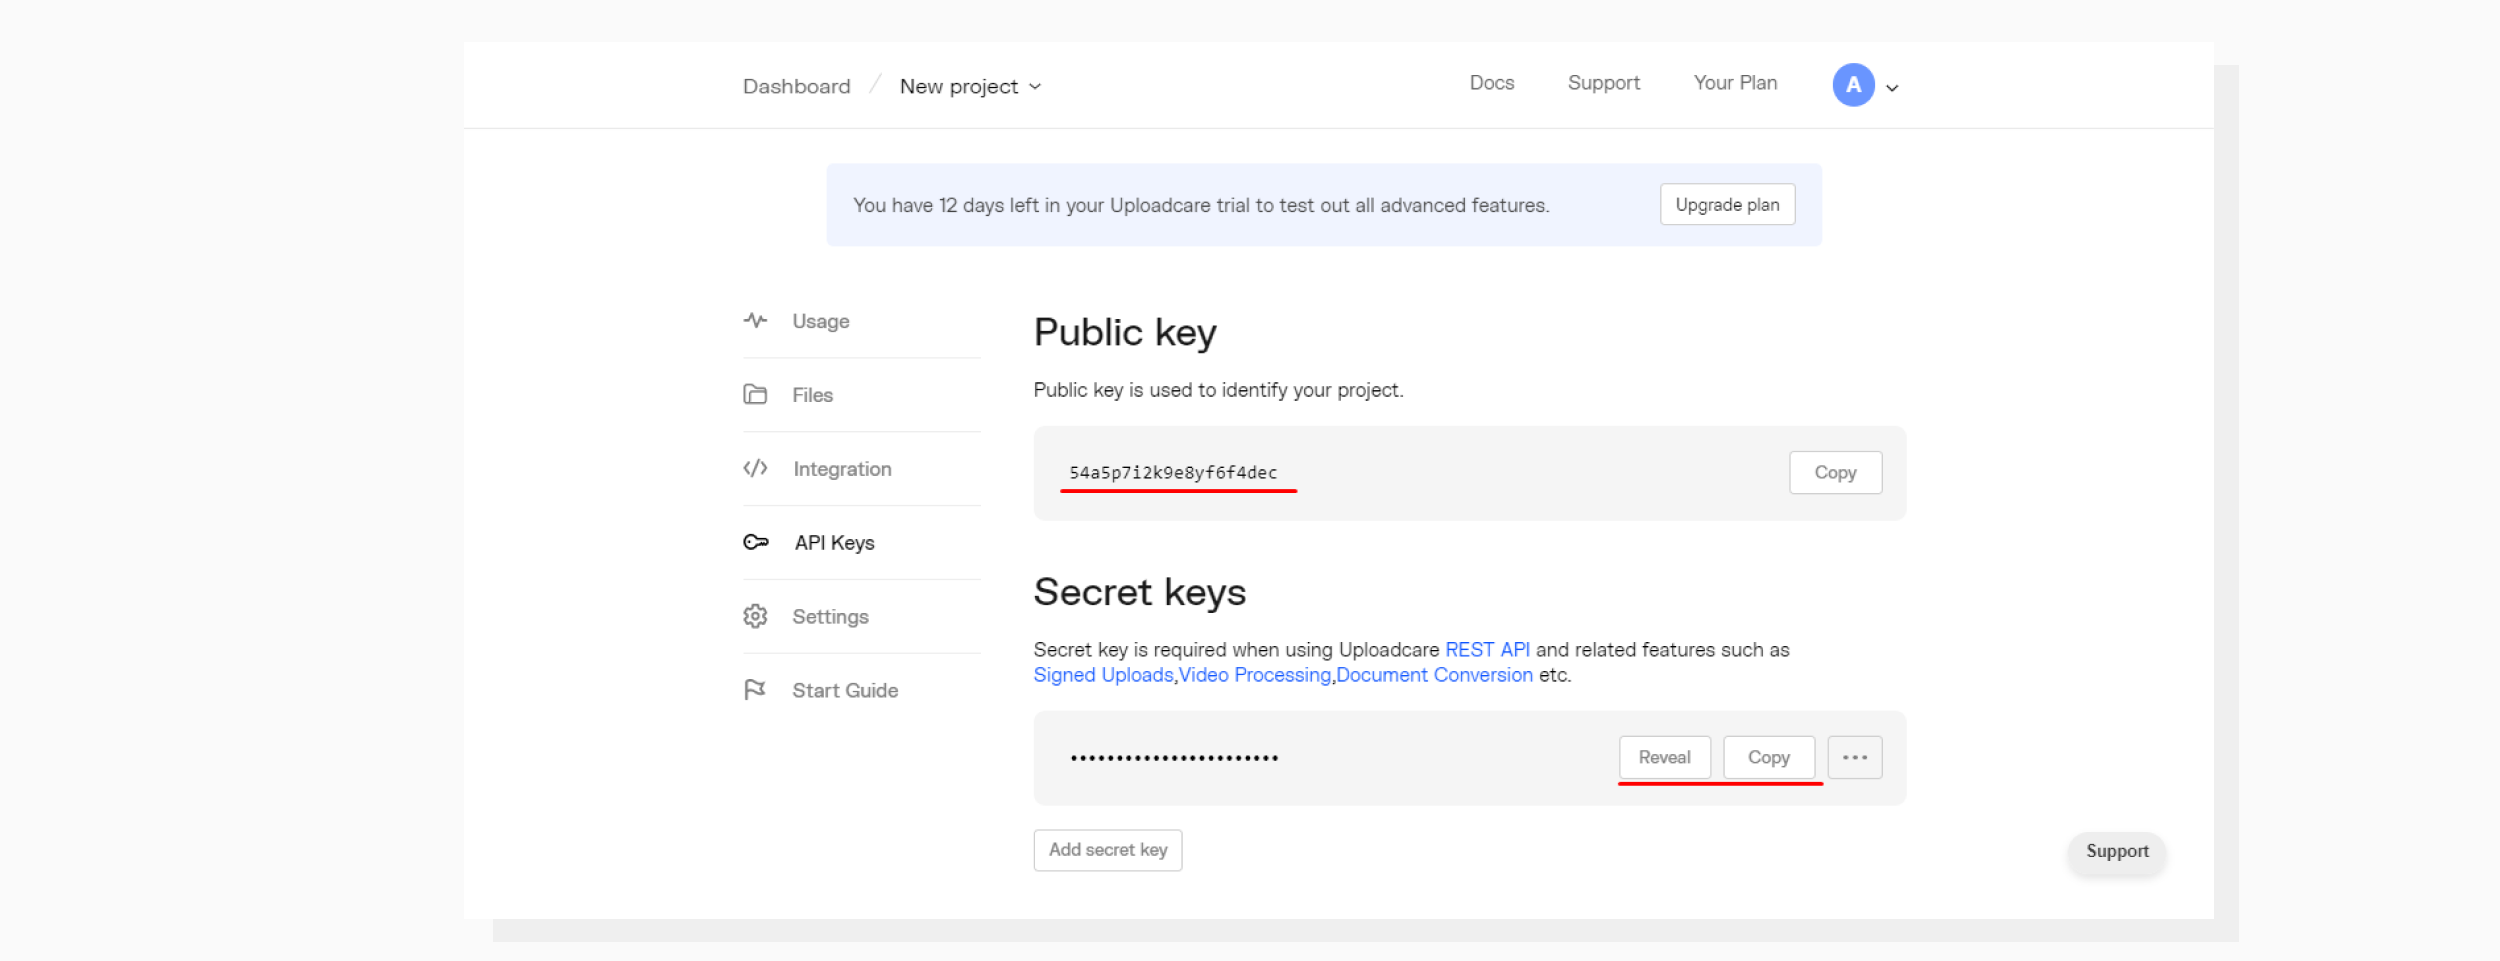Viewport: 2500px width, 961px height.
Task: Open the ellipsis options next to secret key
Action: [1855, 757]
